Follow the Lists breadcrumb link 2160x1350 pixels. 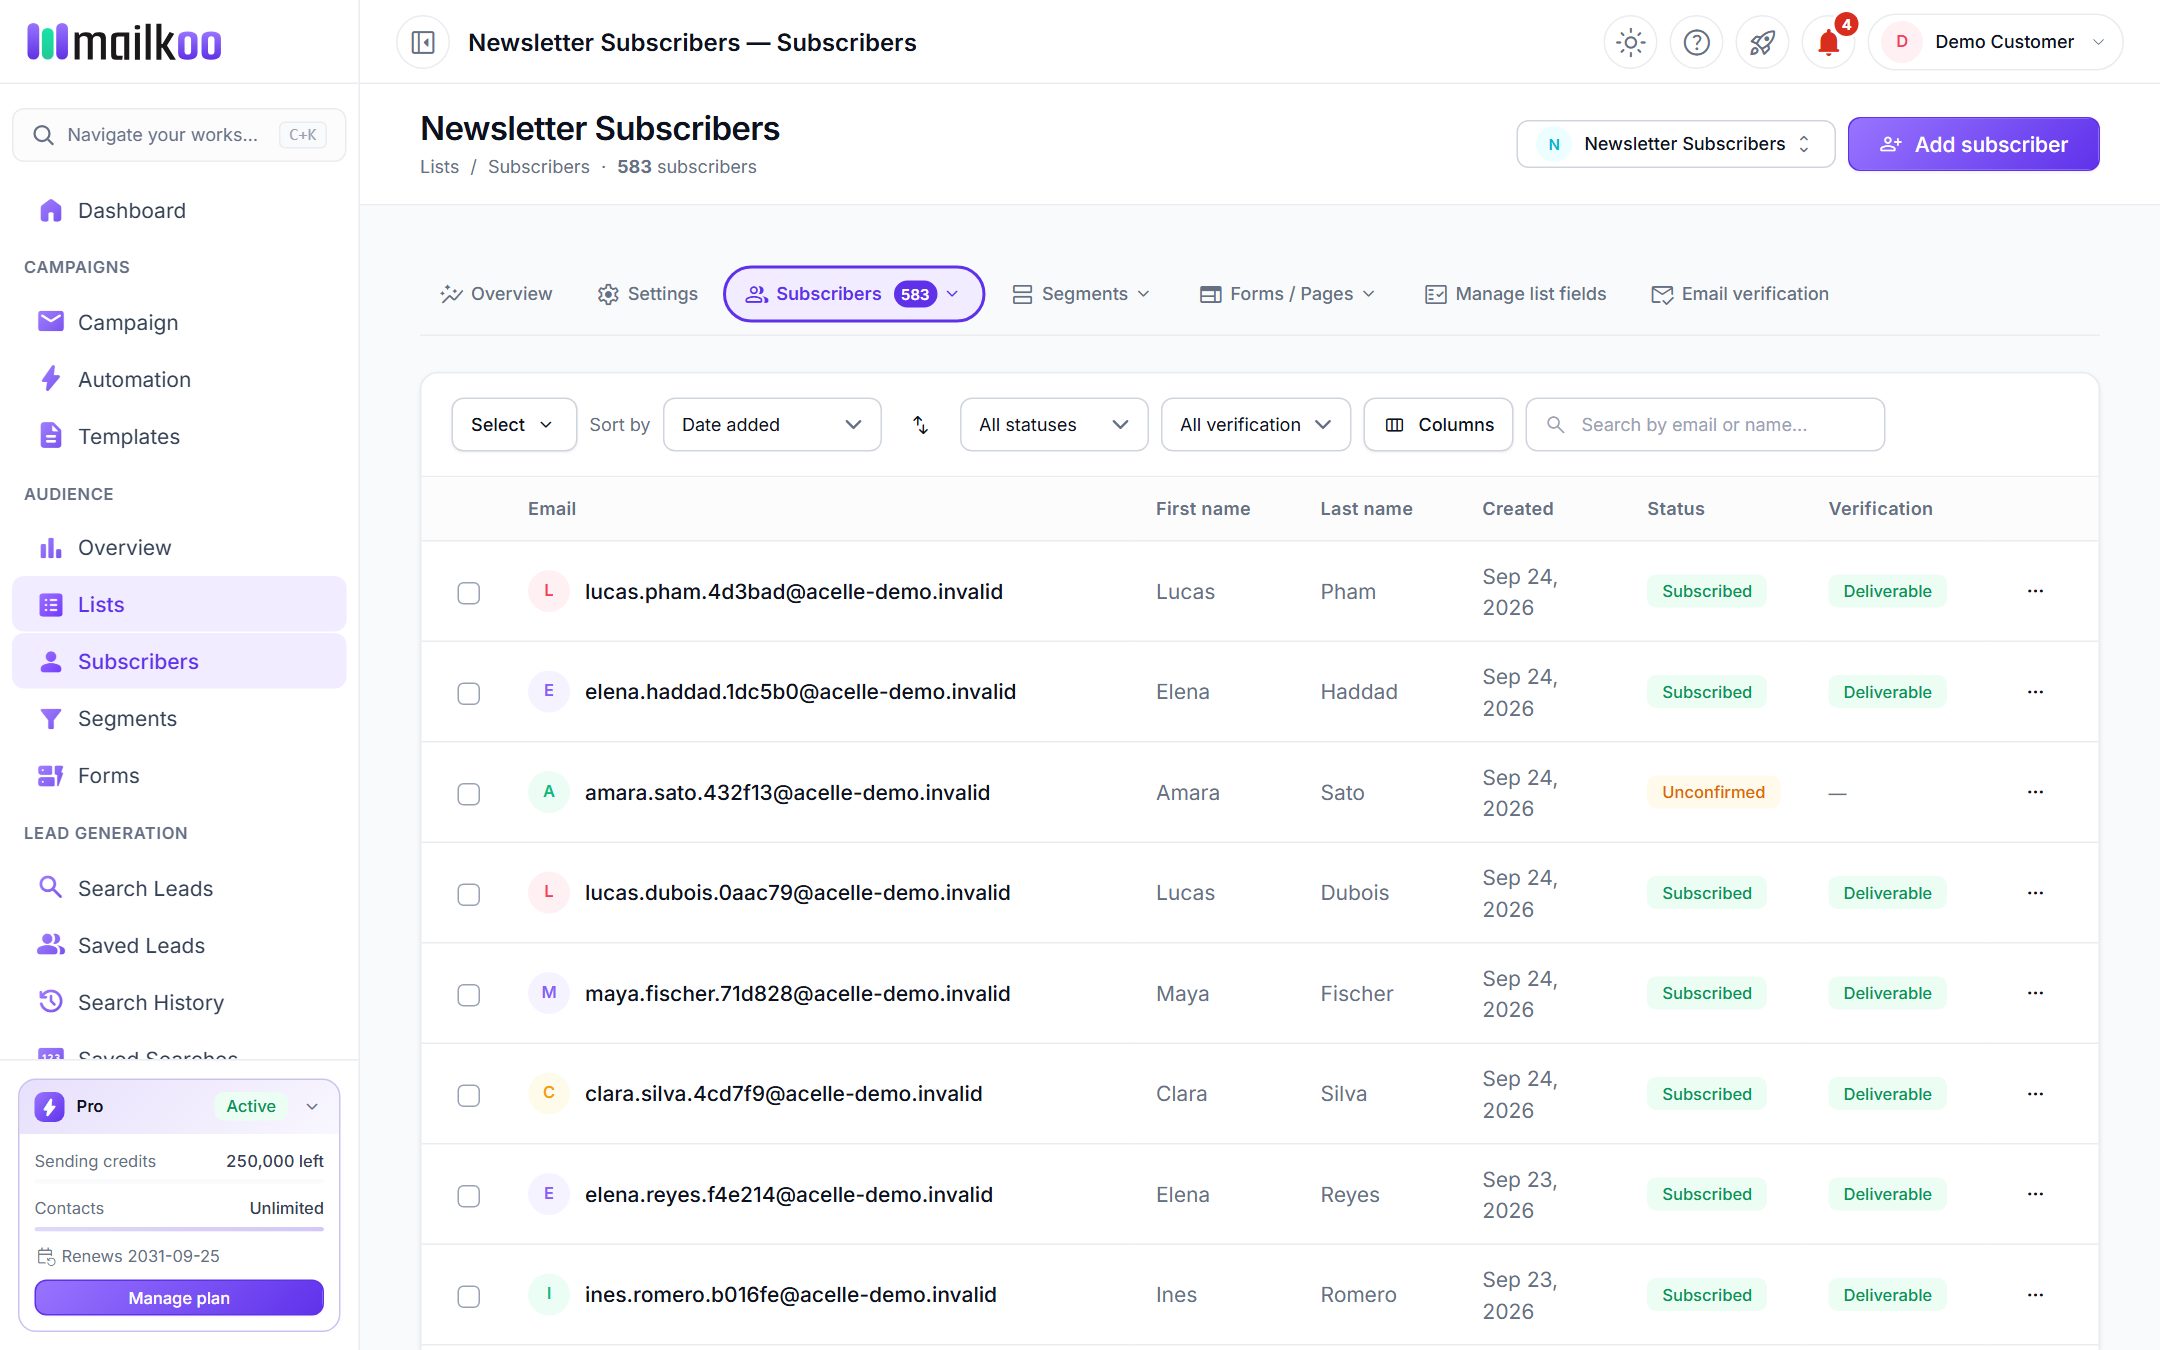439,167
